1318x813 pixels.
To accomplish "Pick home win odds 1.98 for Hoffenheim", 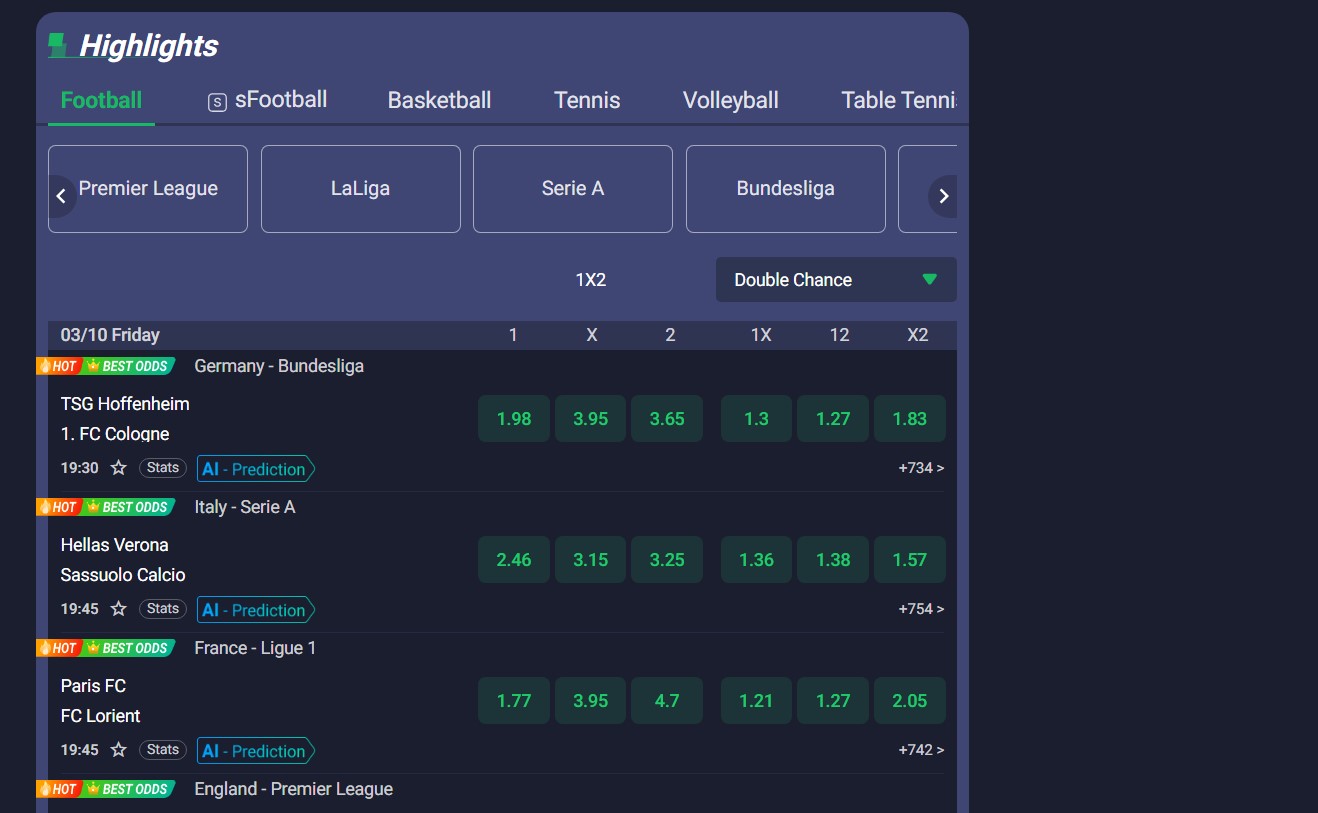I will coord(514,419).
